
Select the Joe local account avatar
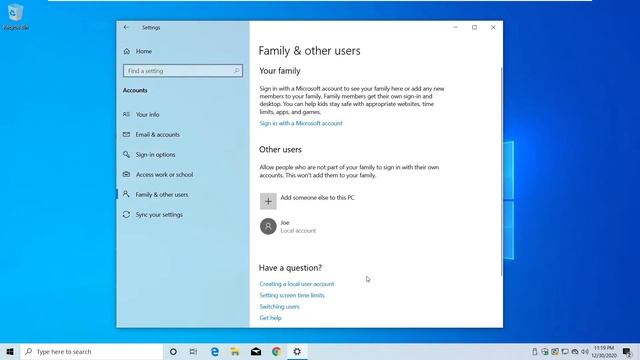point(268,226)
